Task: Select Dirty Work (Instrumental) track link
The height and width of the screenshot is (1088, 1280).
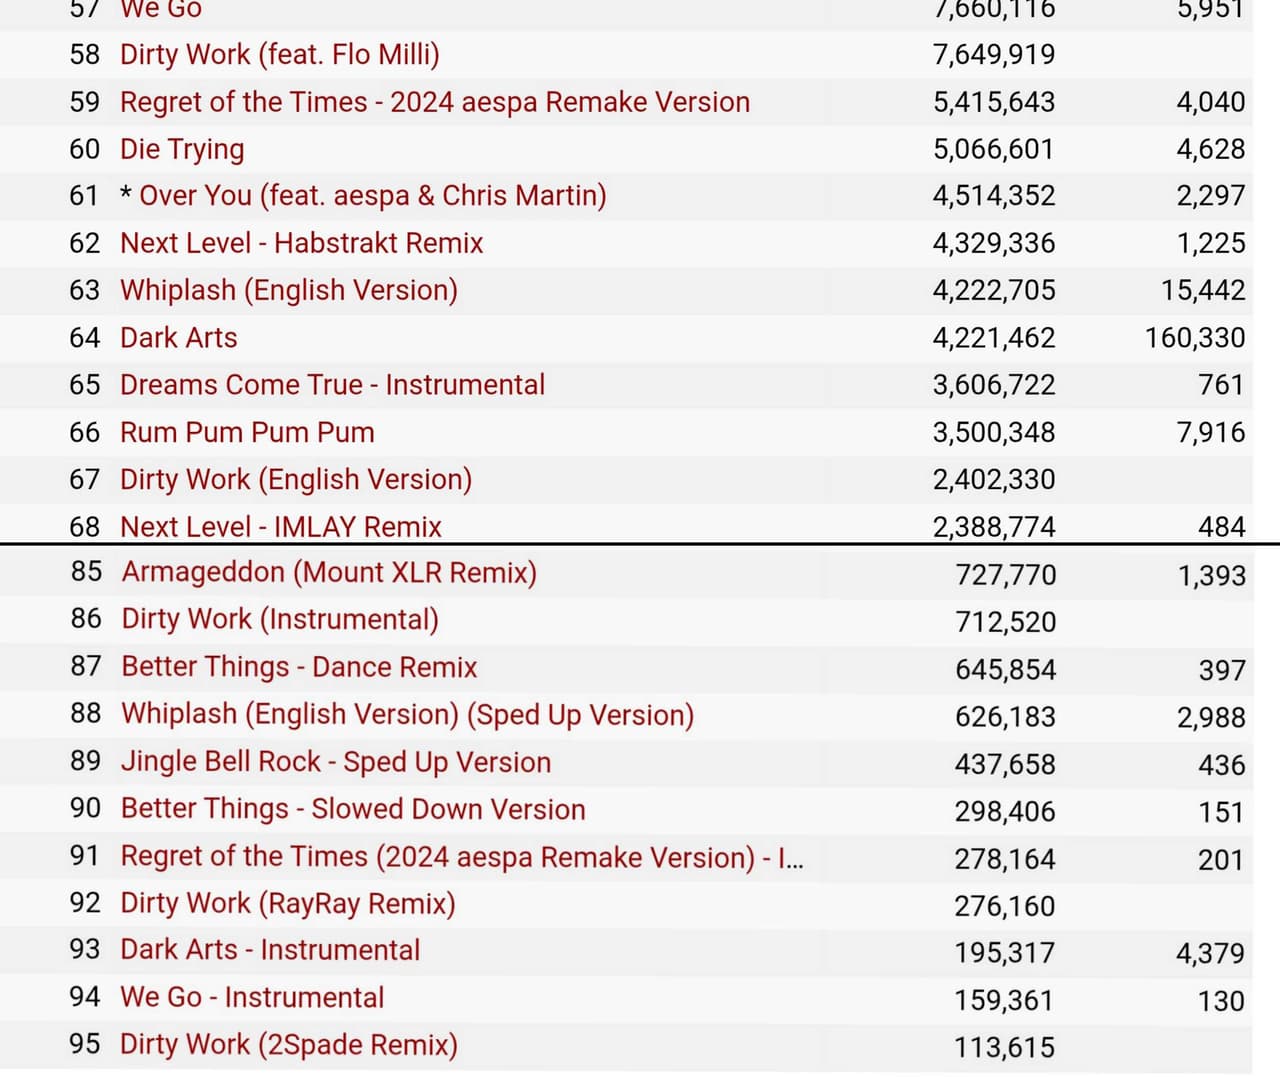Action: click(280, 619)
